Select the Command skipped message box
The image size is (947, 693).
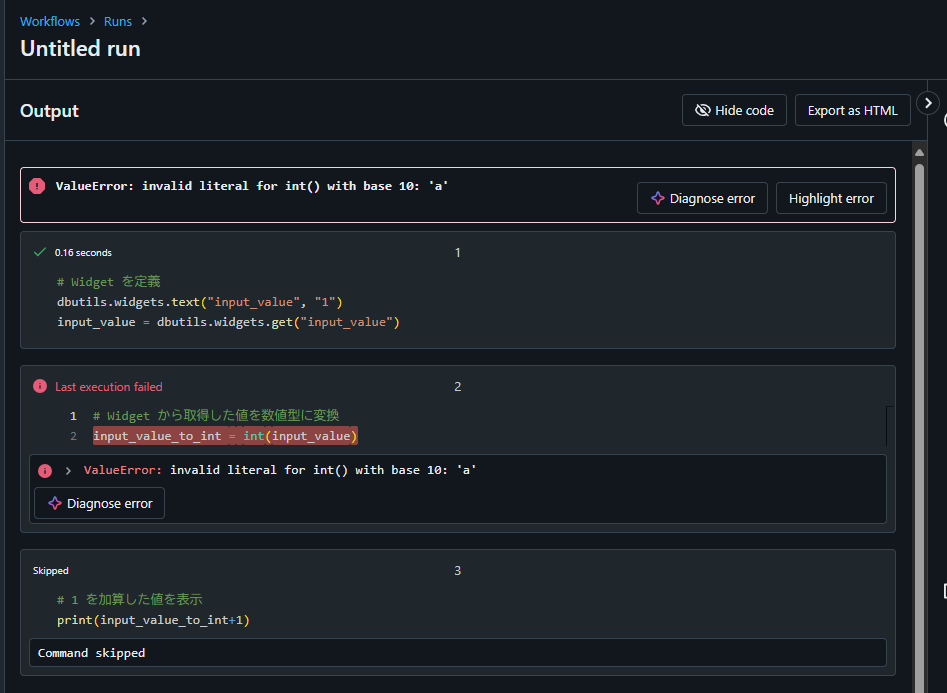[456, 652]
